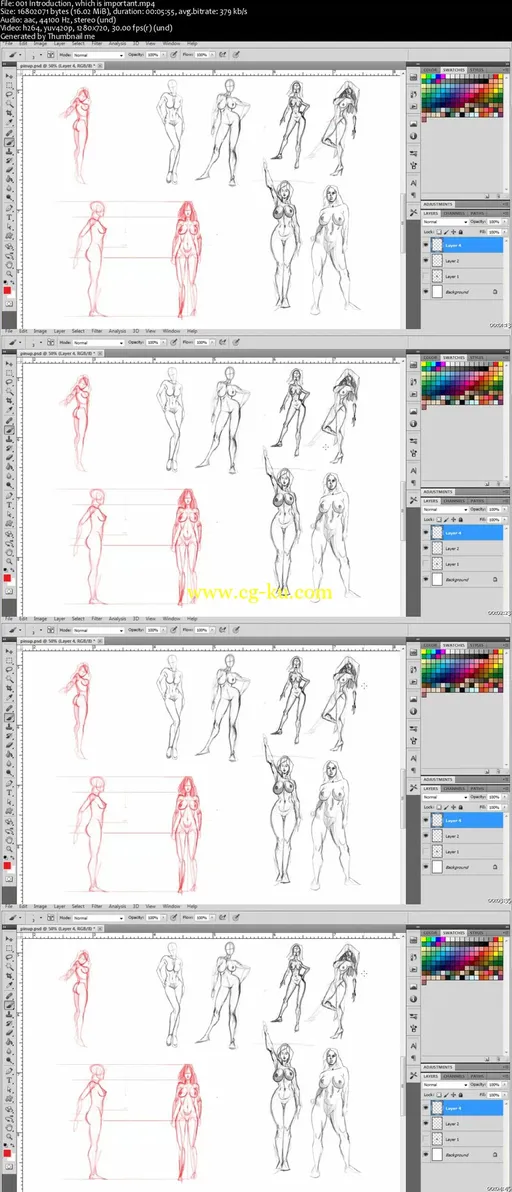Screen dimensions: 512x1192
Task: Select the Zoom tool in the top frame
Action: click(9, 273)
